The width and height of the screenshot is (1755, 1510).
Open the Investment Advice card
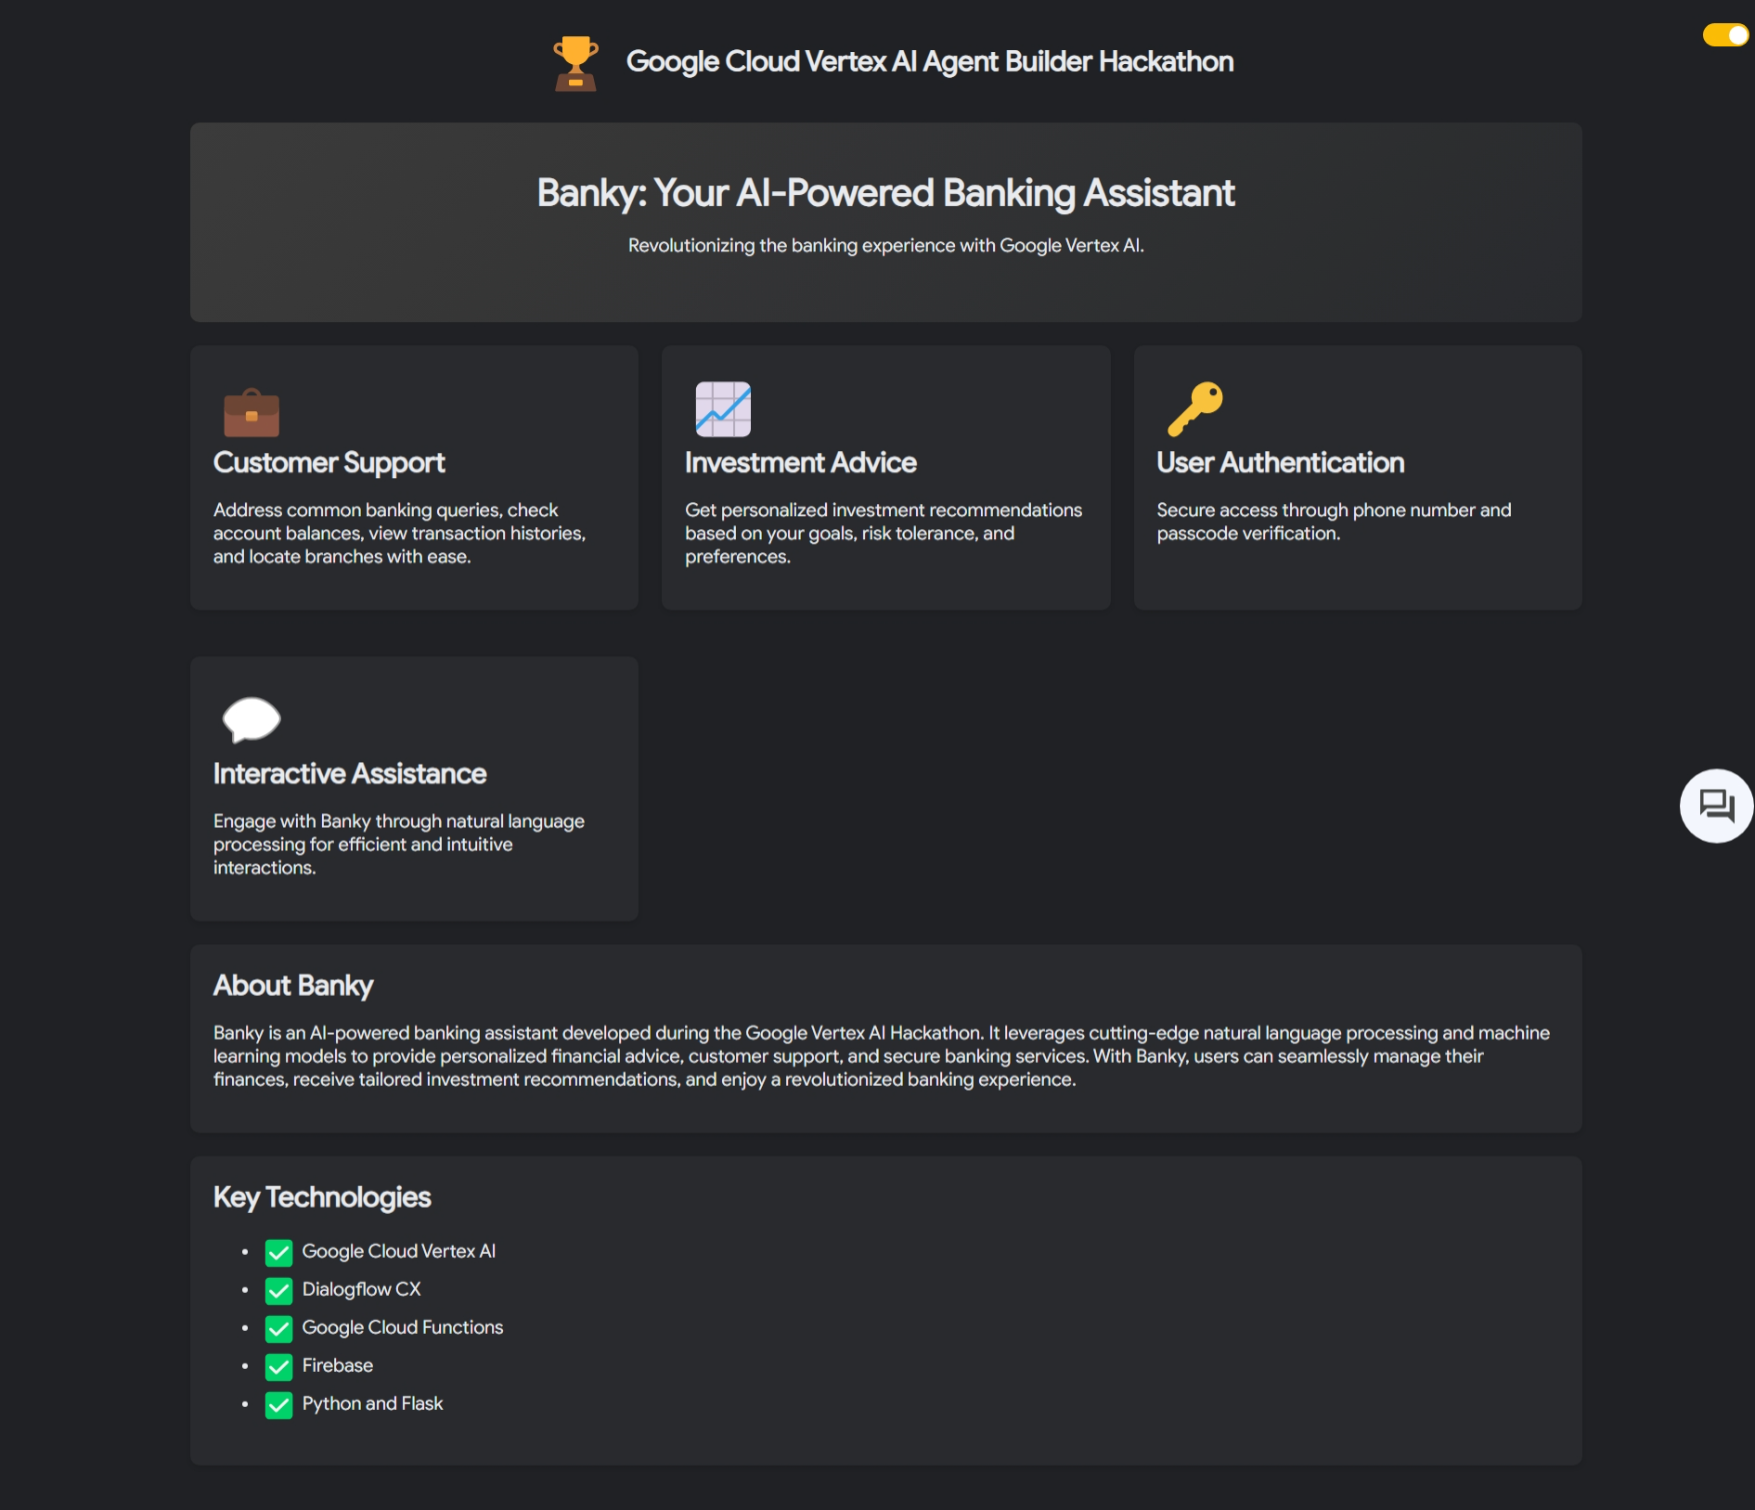click(886, 477)
